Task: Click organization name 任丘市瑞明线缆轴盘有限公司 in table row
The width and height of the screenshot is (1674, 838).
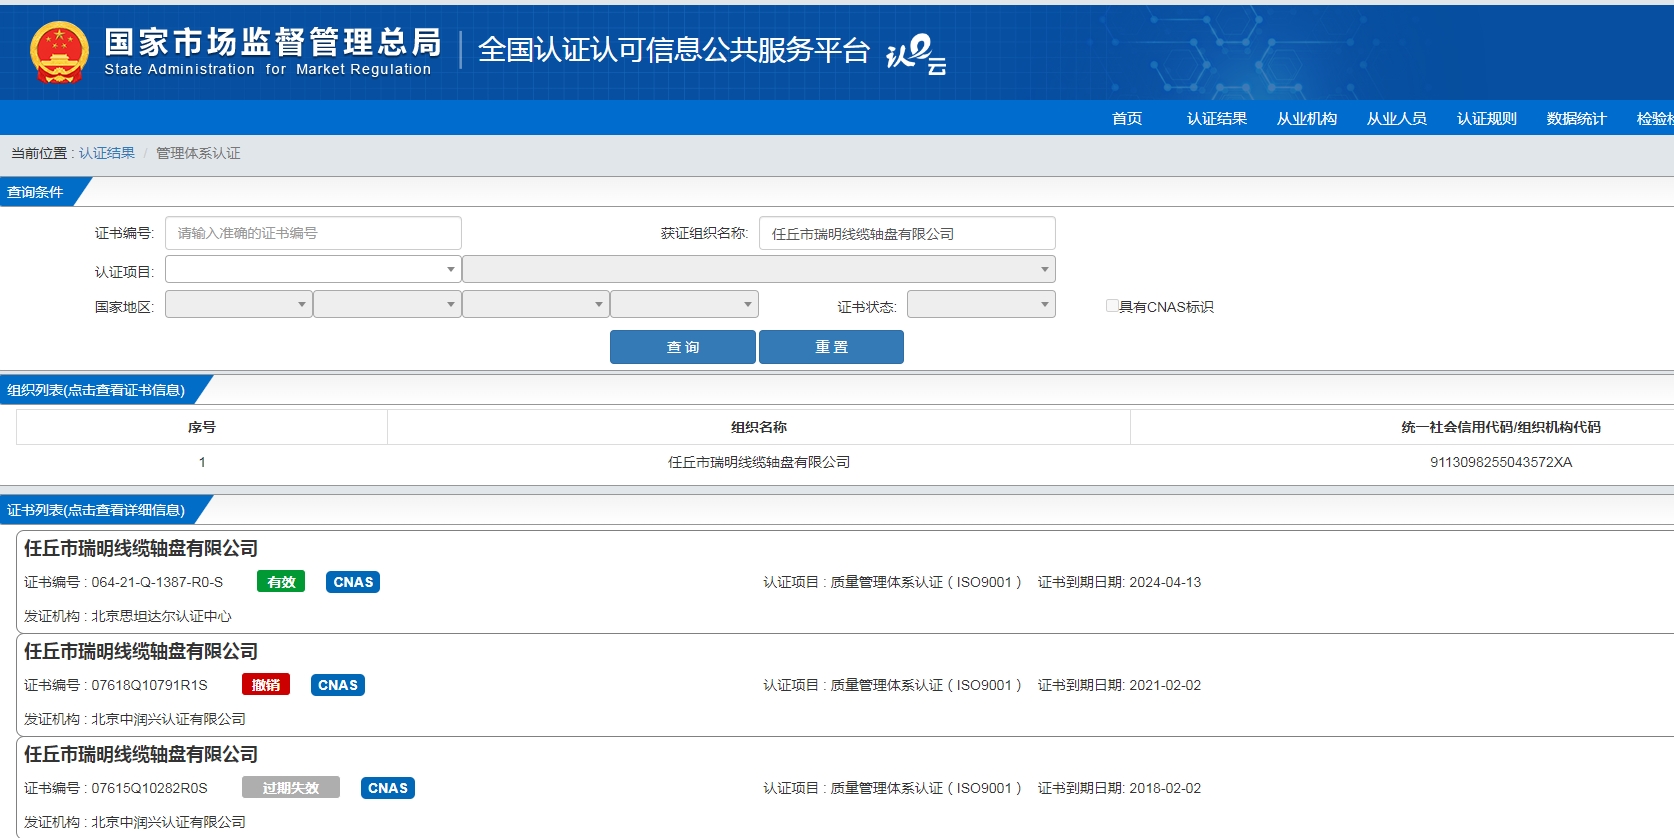Action: pyautogui.click(x=759, y=462)
